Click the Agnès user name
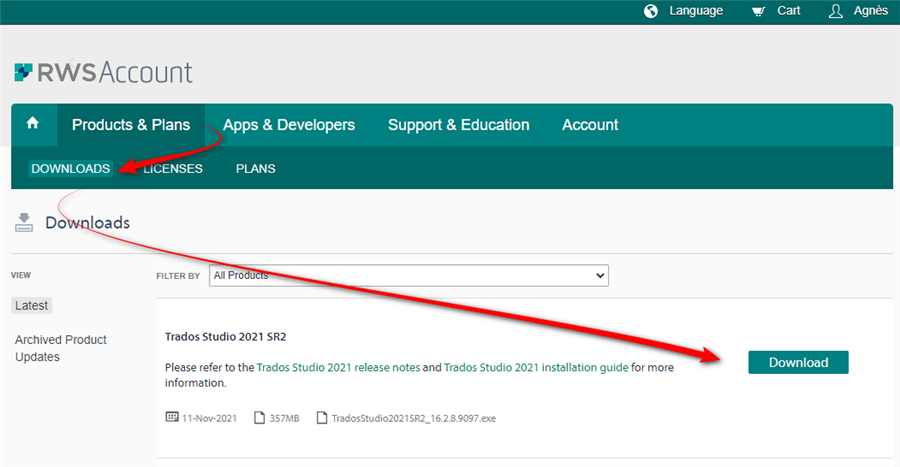 click(871, 11)
